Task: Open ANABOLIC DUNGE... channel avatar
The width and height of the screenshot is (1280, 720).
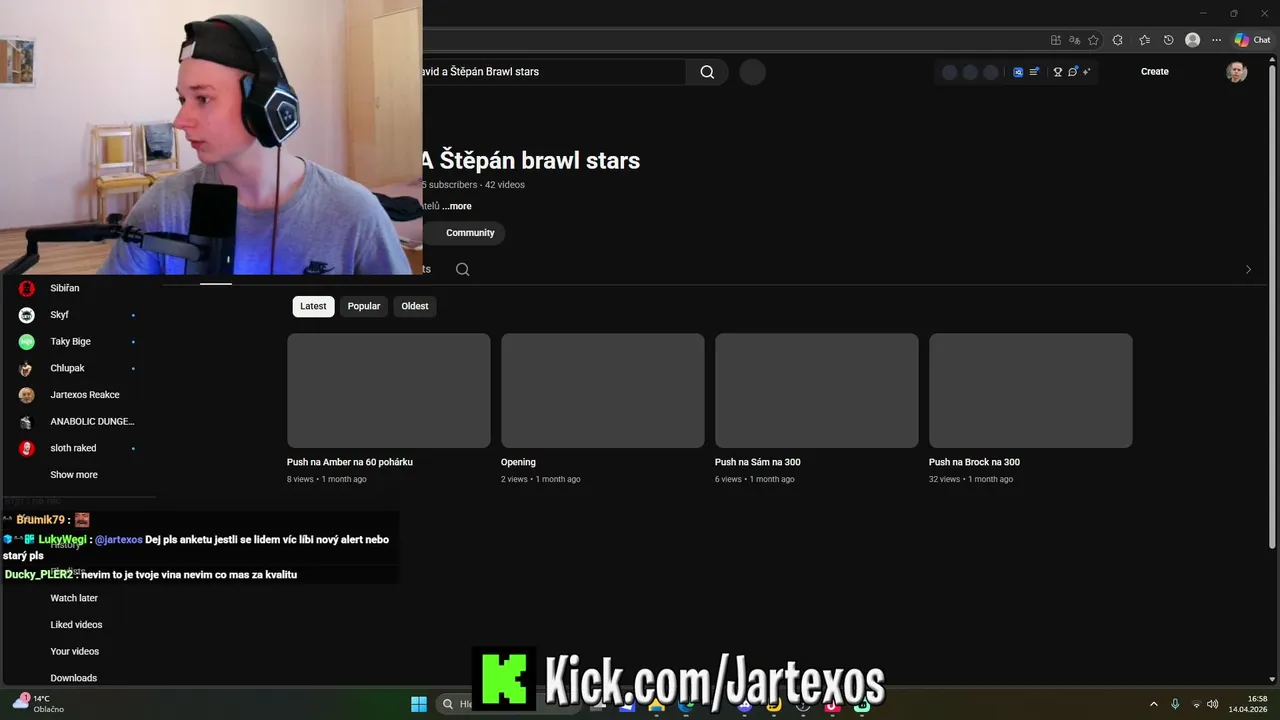Action: [27, 422]
